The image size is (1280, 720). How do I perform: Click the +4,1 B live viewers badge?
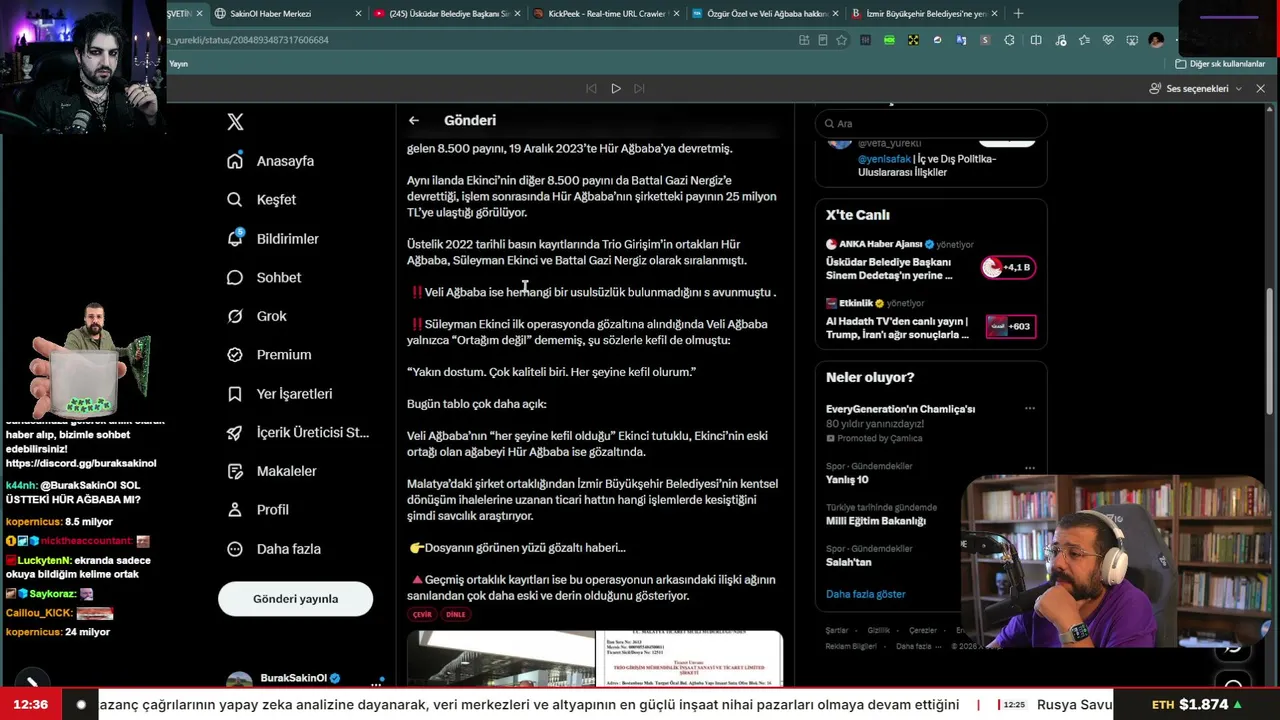pyautogui.click(x=1007, y=267)
